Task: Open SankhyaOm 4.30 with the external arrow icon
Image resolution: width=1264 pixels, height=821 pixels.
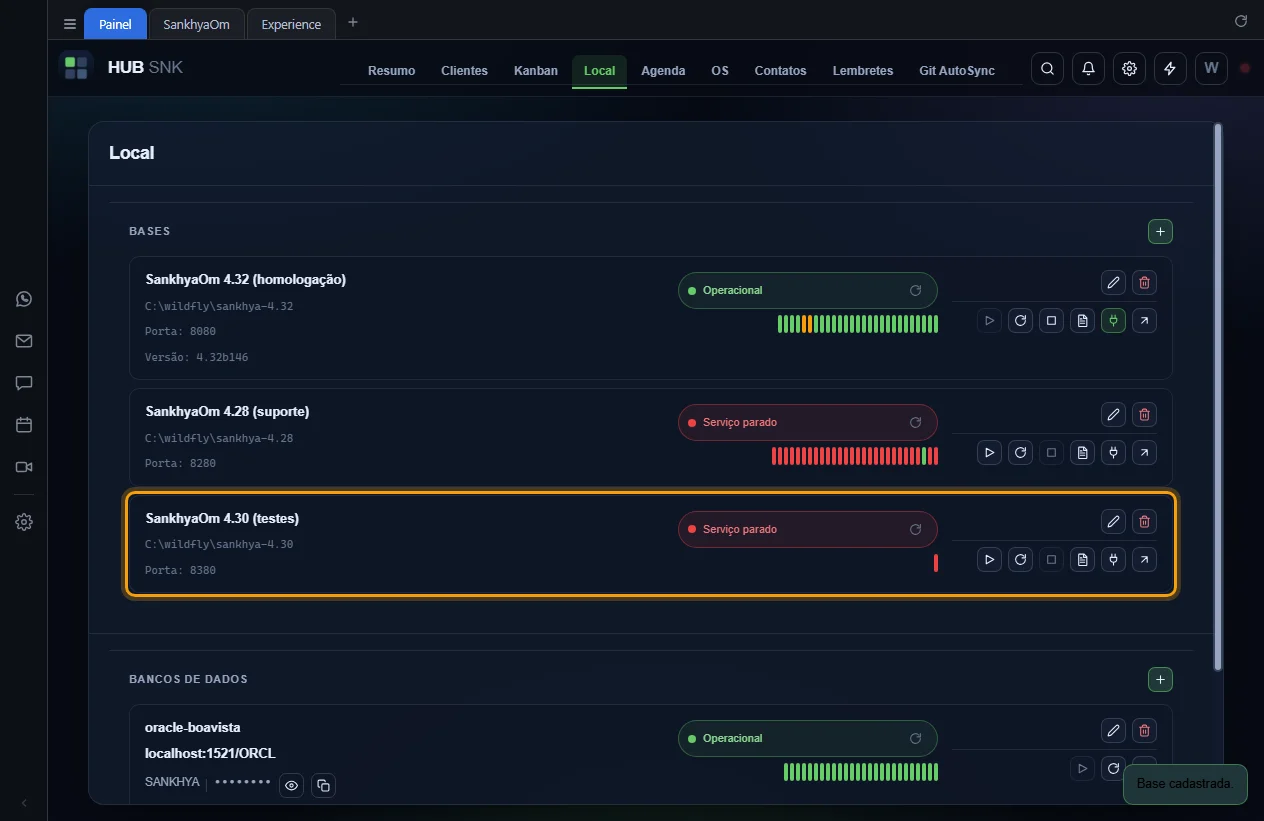Action: point(1144,560)
